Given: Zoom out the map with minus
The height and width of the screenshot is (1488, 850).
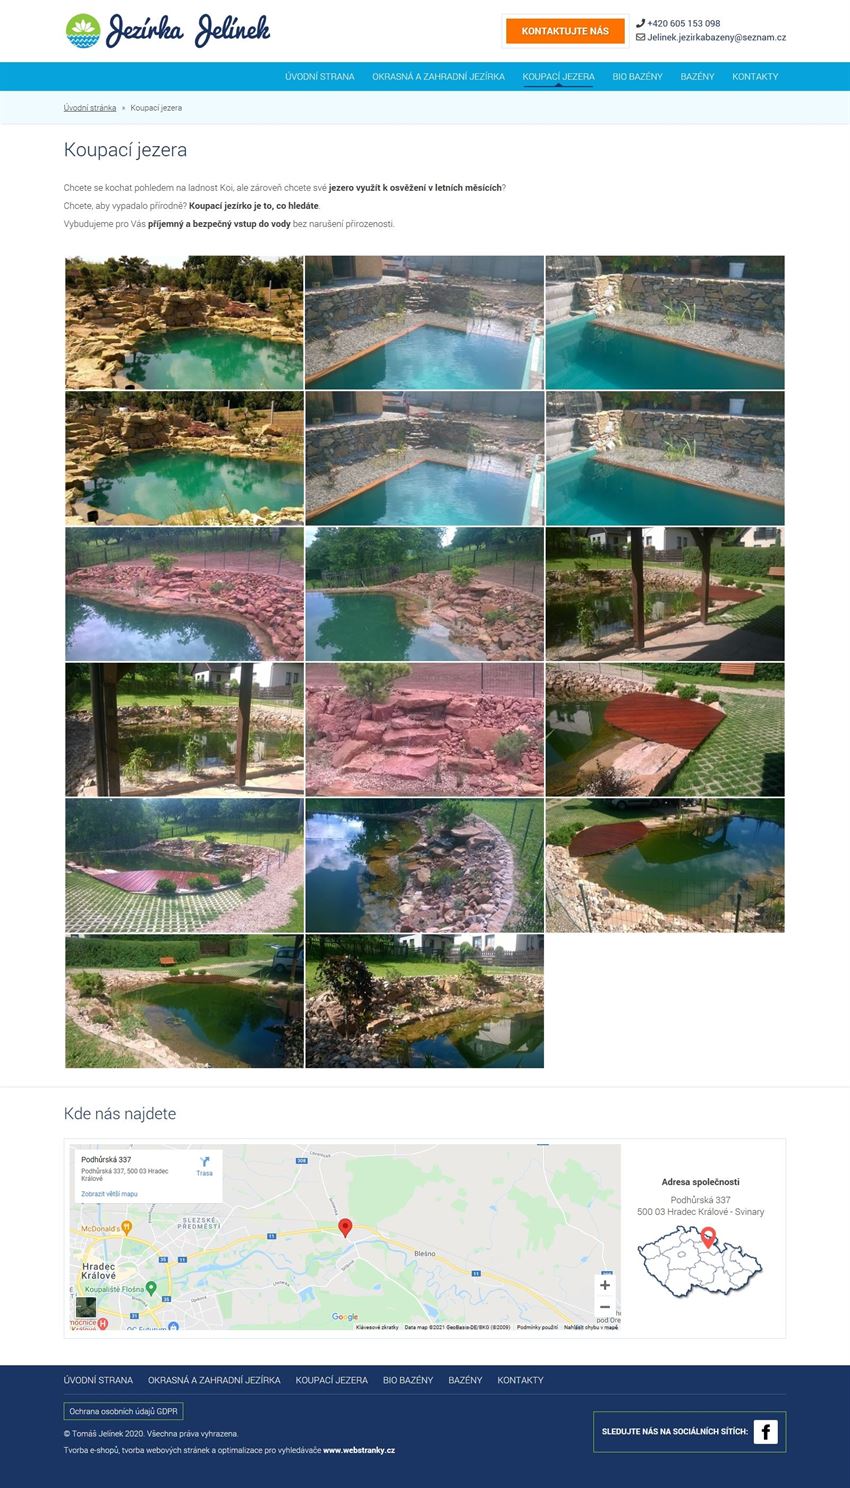Looking at the screenshot, I should (604, 1307).
